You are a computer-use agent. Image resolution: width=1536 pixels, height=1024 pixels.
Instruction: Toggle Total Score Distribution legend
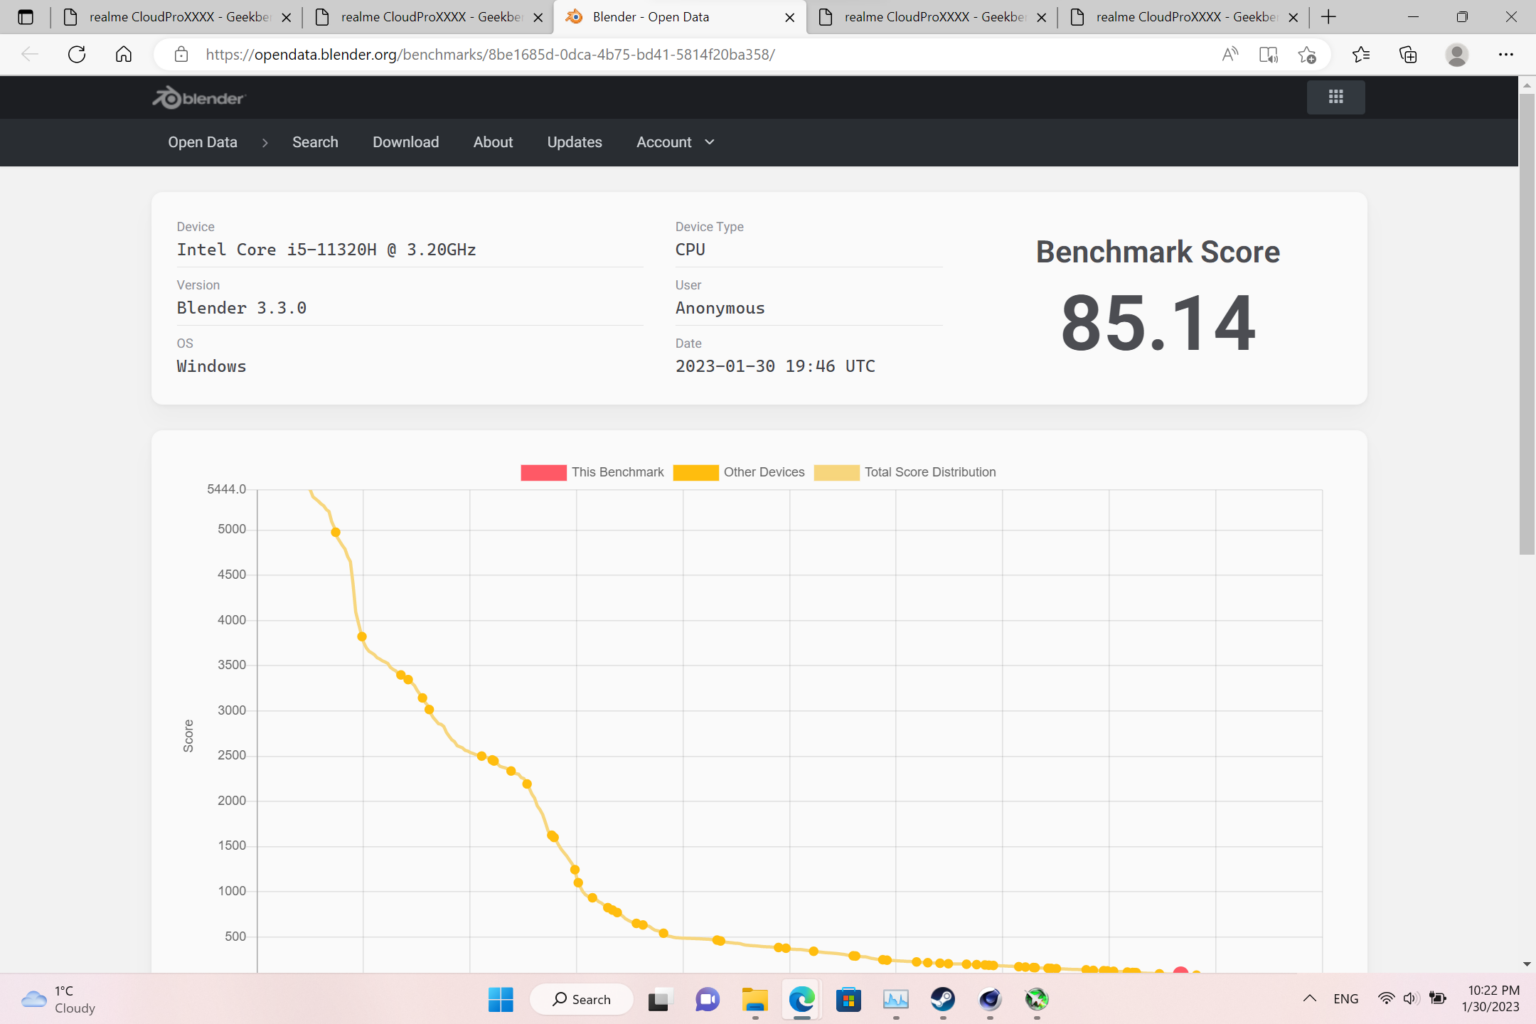pyautogui.click(x=905, y=472)
